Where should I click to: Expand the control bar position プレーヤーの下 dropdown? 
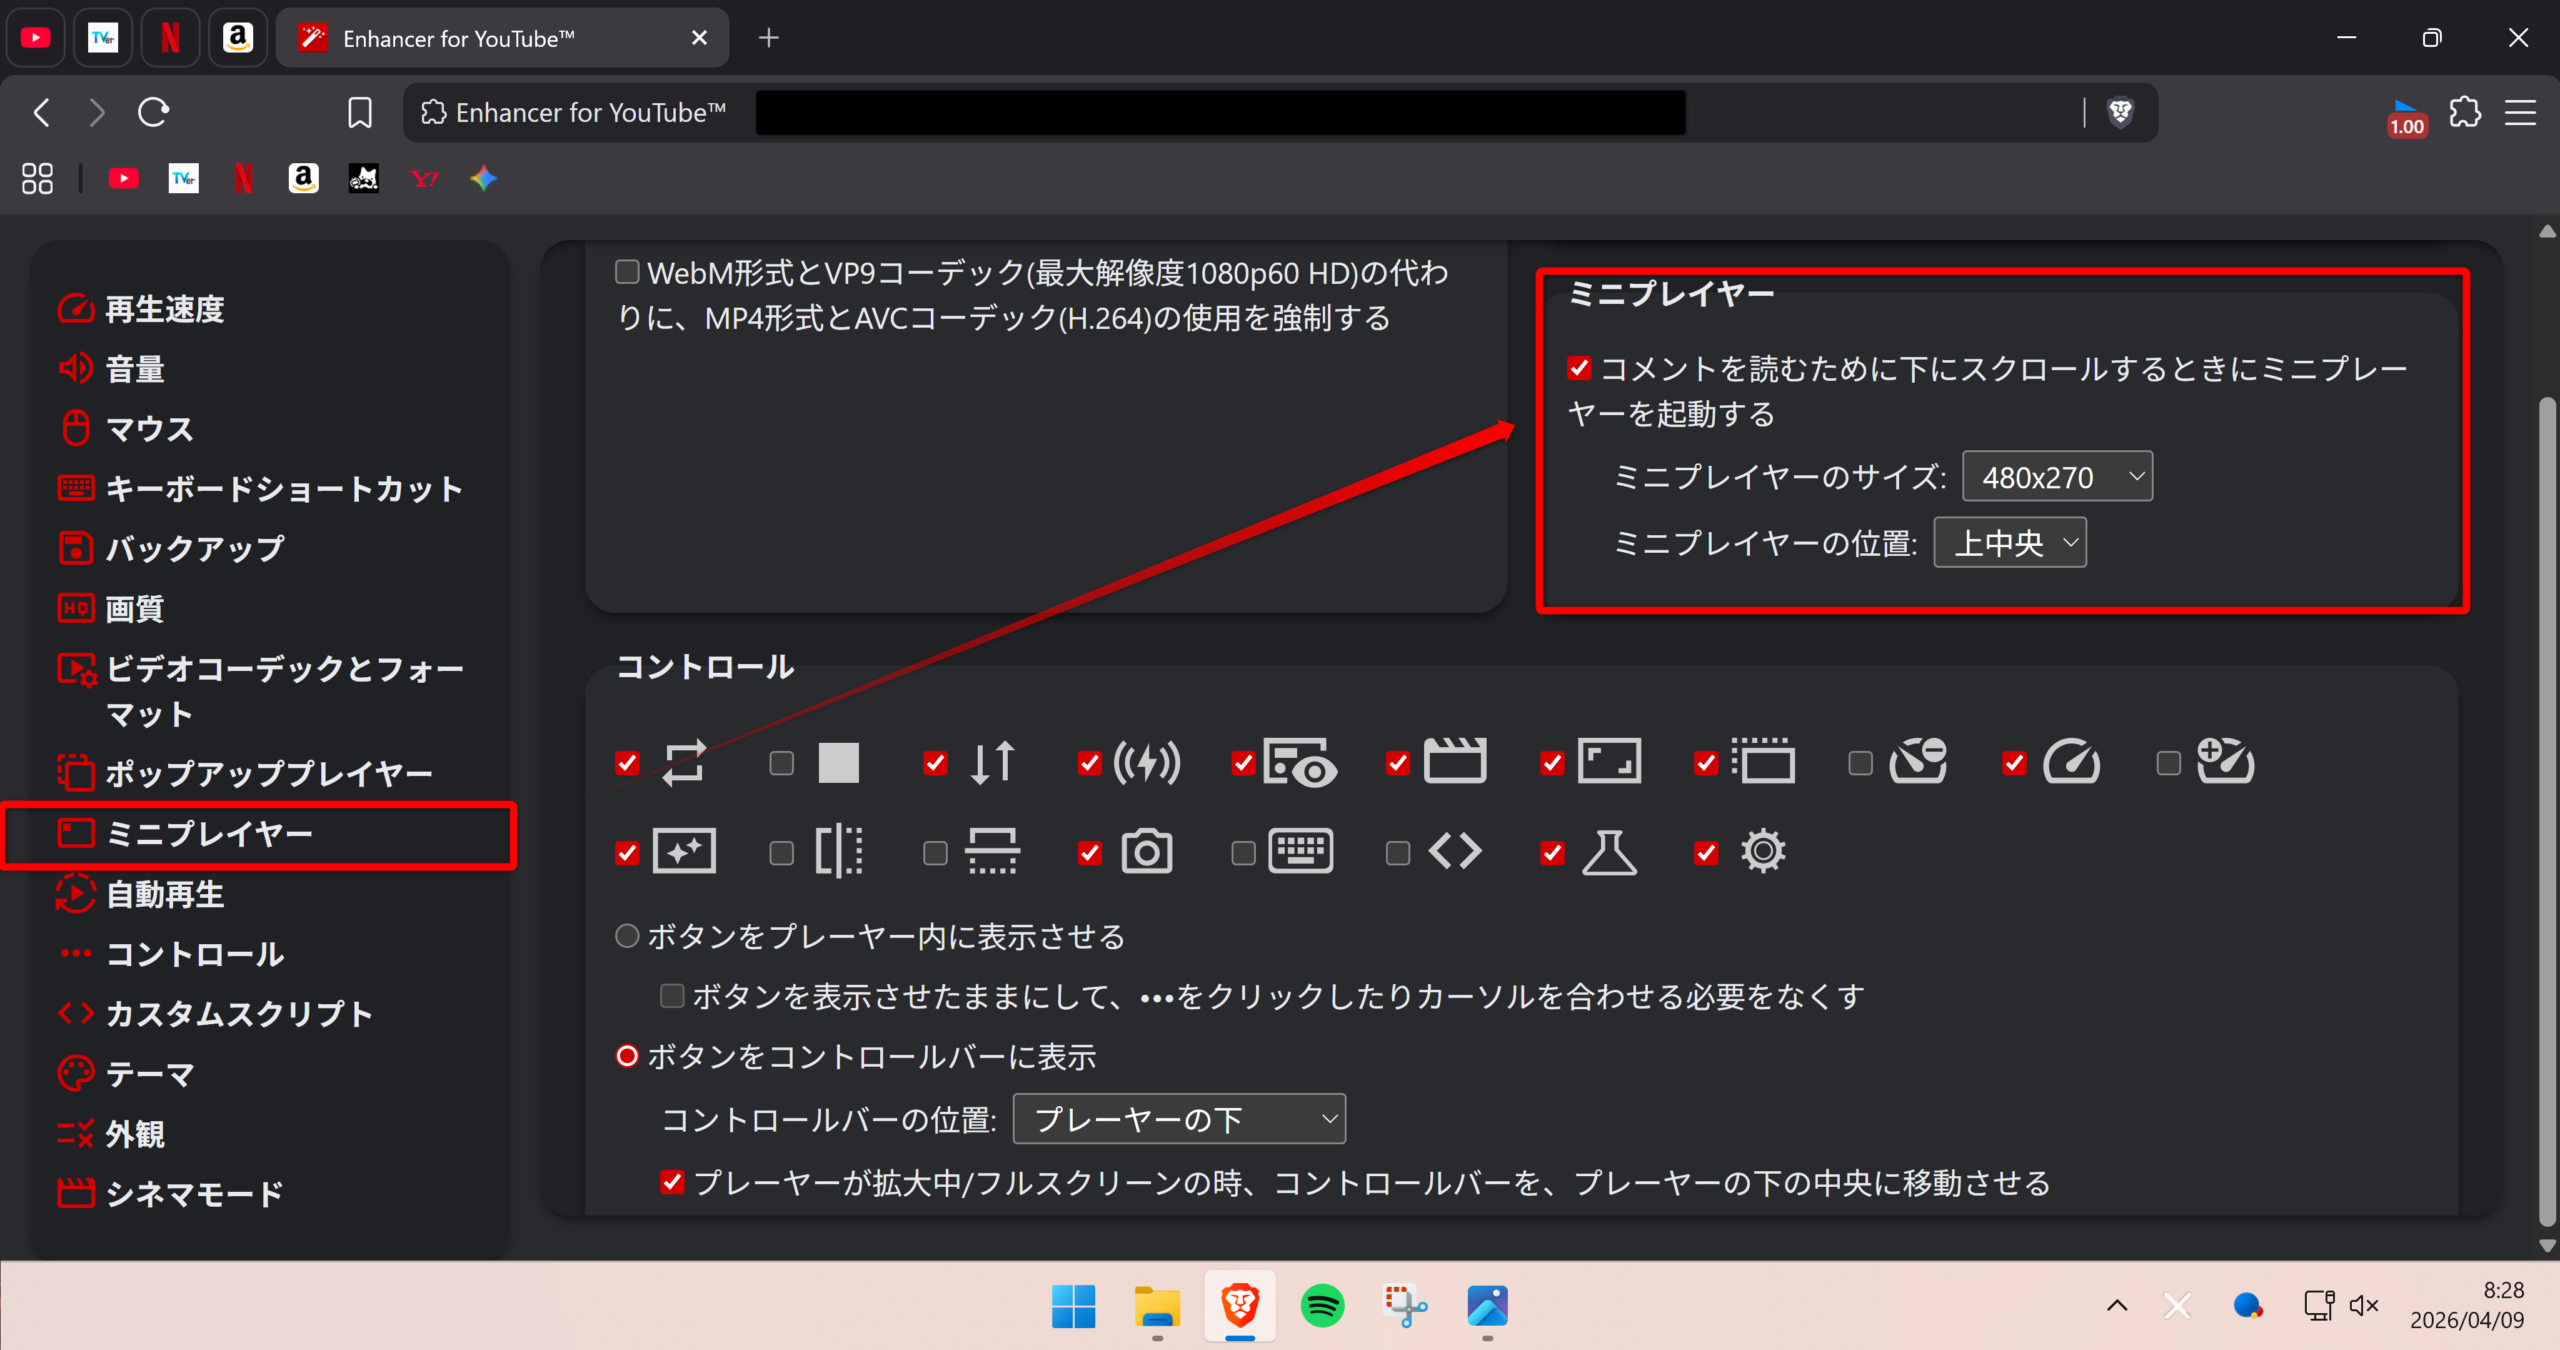[x=1179, y=1119]
